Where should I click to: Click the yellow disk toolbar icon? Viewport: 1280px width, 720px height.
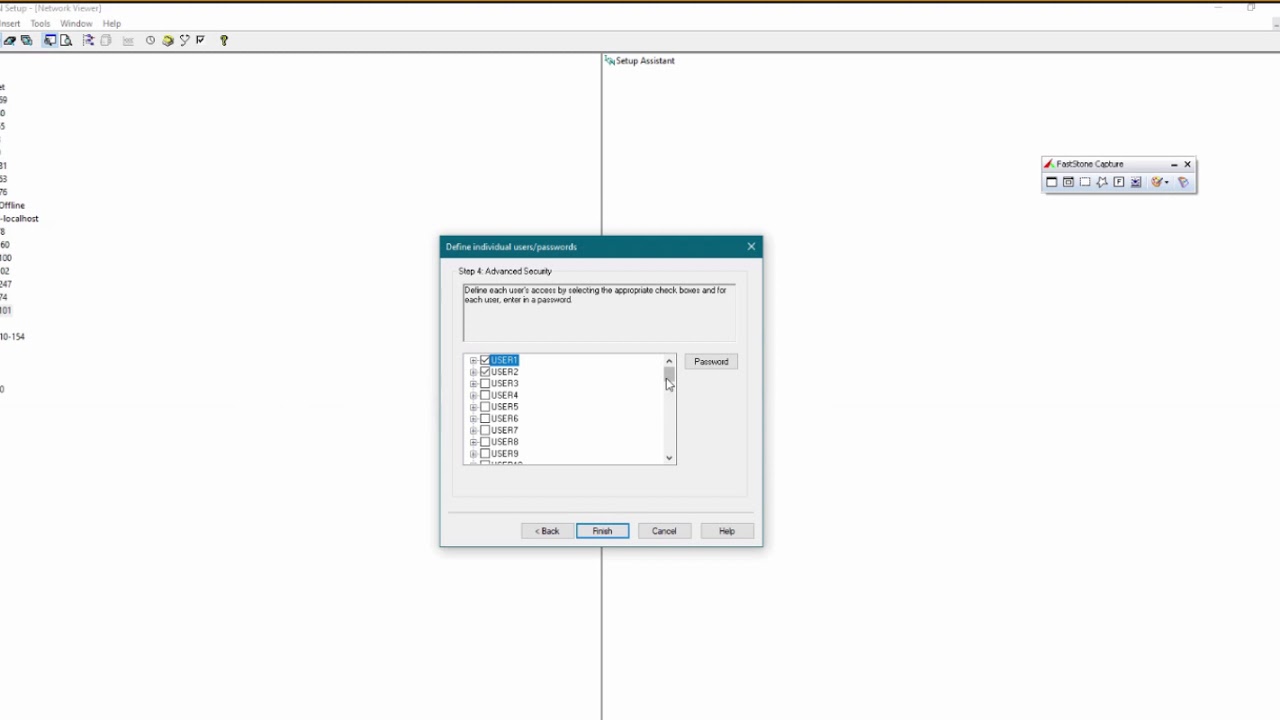168,41
